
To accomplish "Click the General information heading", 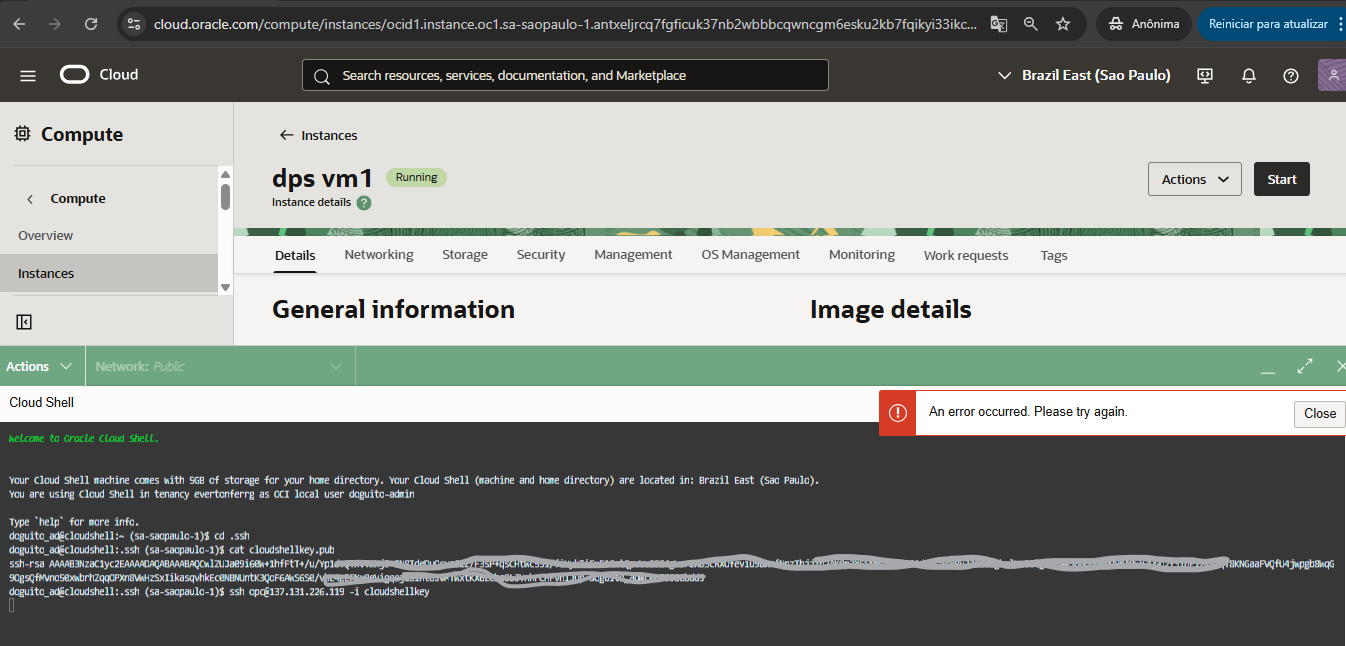I will tap(393, 310).
